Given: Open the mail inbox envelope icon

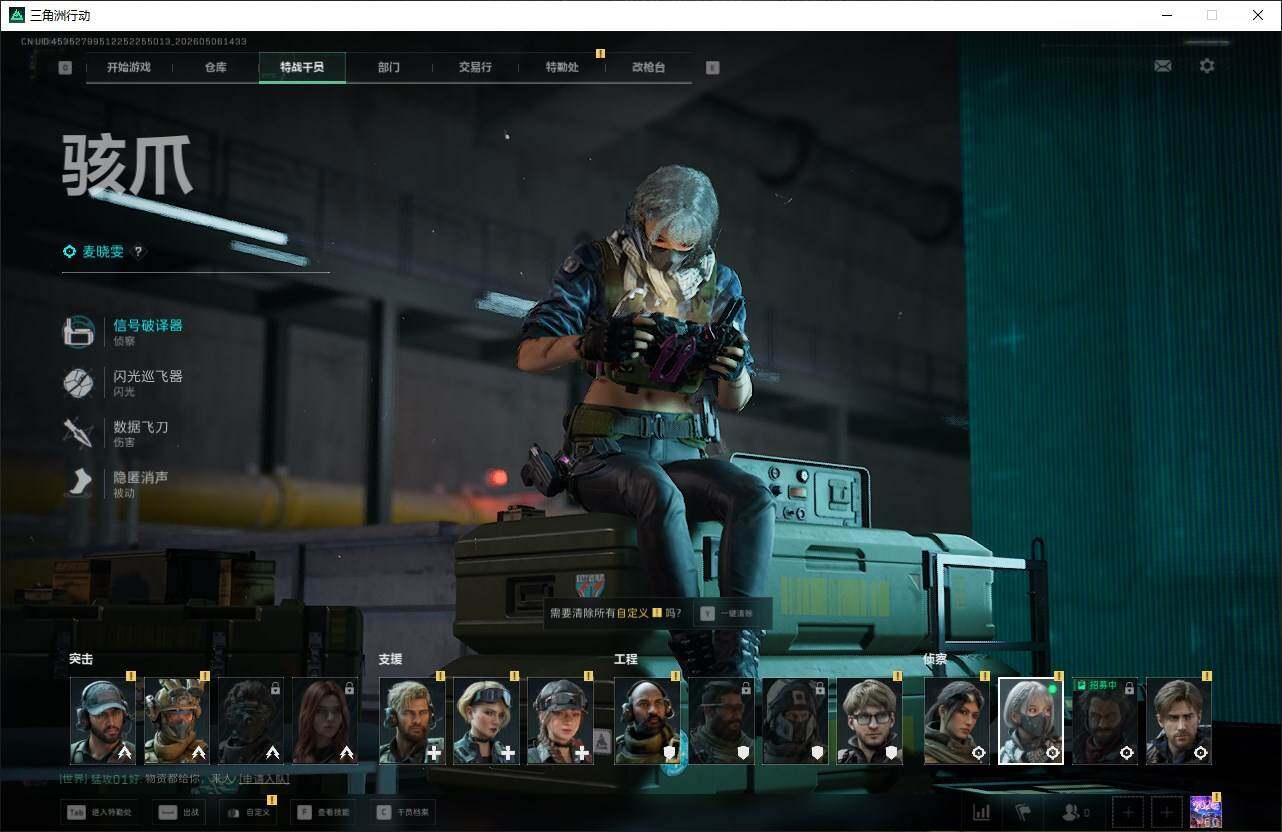Looking at the screenshot, I should (1162, 66).
